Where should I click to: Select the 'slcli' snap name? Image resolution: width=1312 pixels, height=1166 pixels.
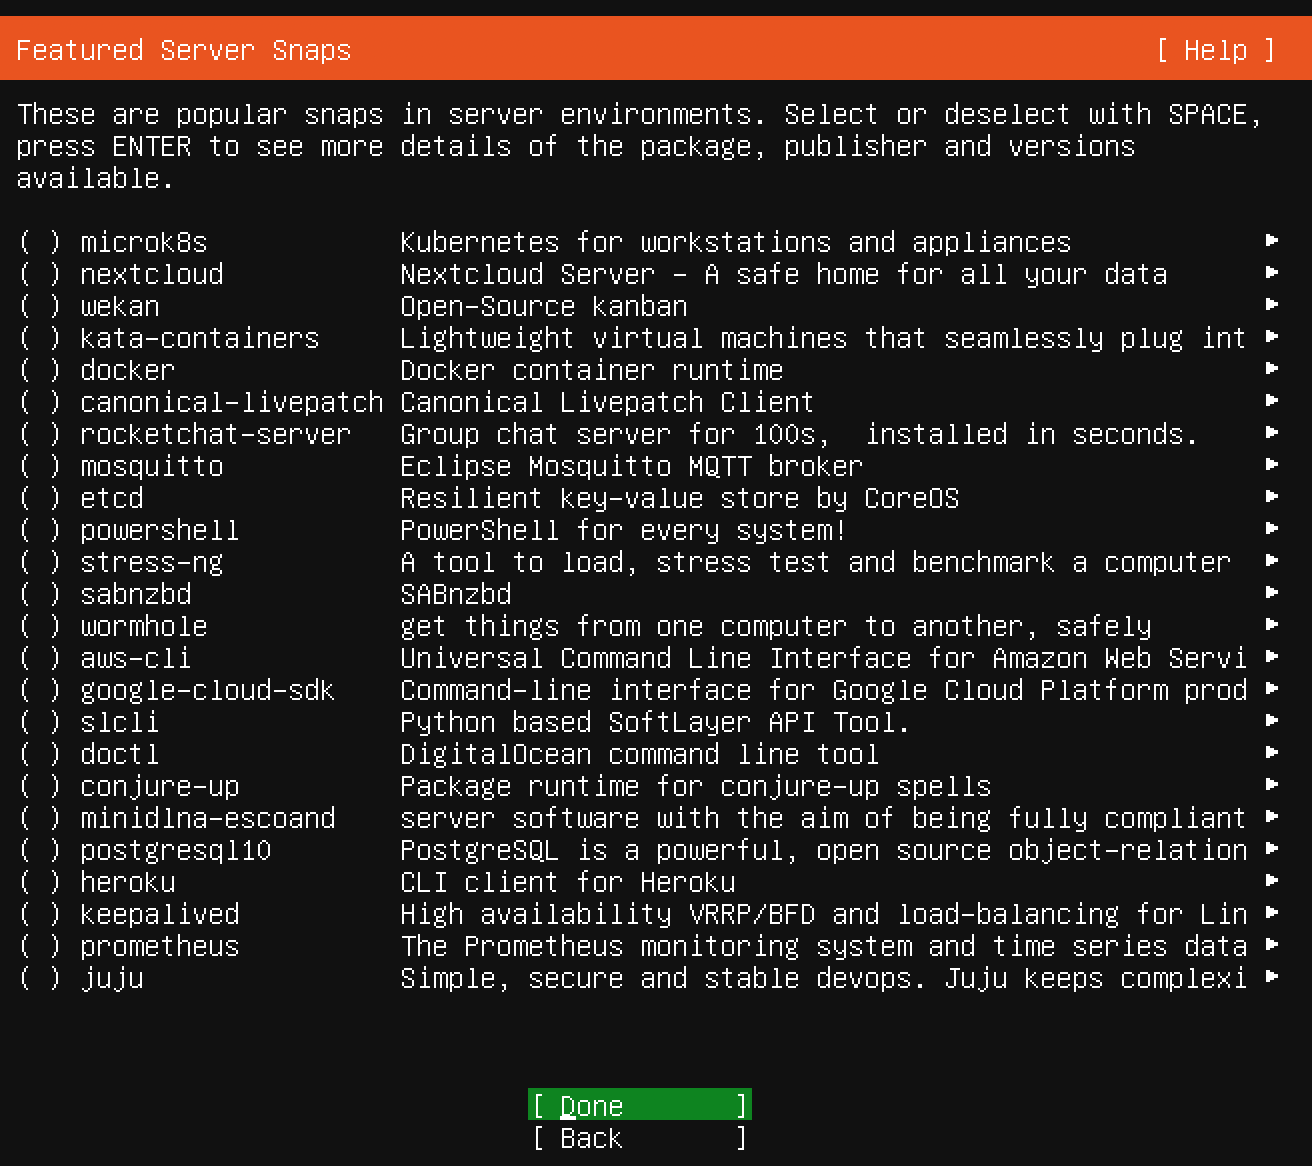coord(120,722)
